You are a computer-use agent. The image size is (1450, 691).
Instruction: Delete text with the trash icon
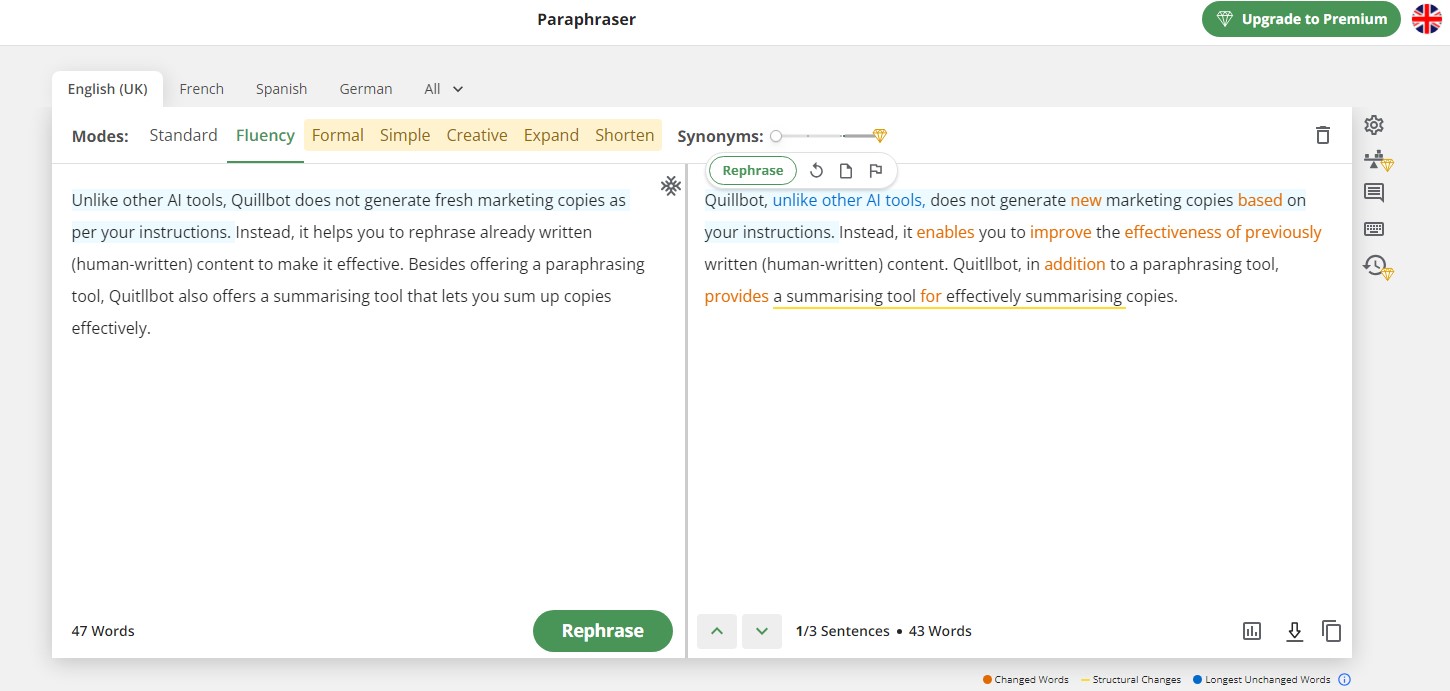coord(1323,135)
